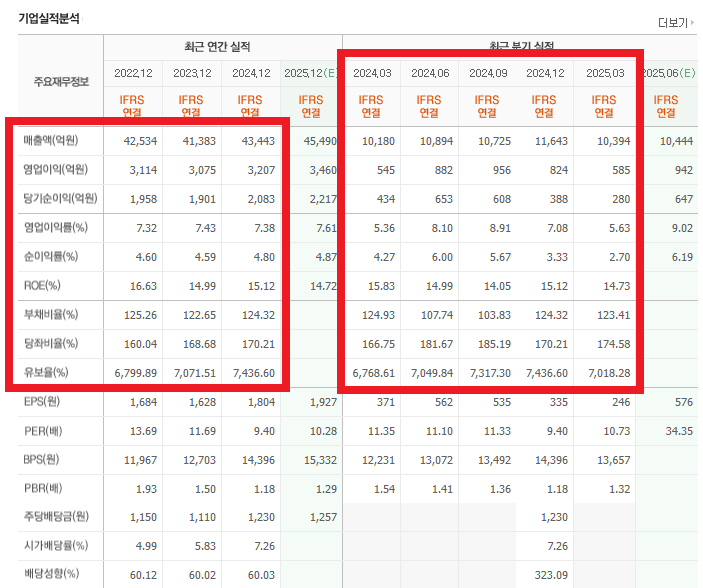Select the 2024.09 quarterly column header

(x=488, y=73)
